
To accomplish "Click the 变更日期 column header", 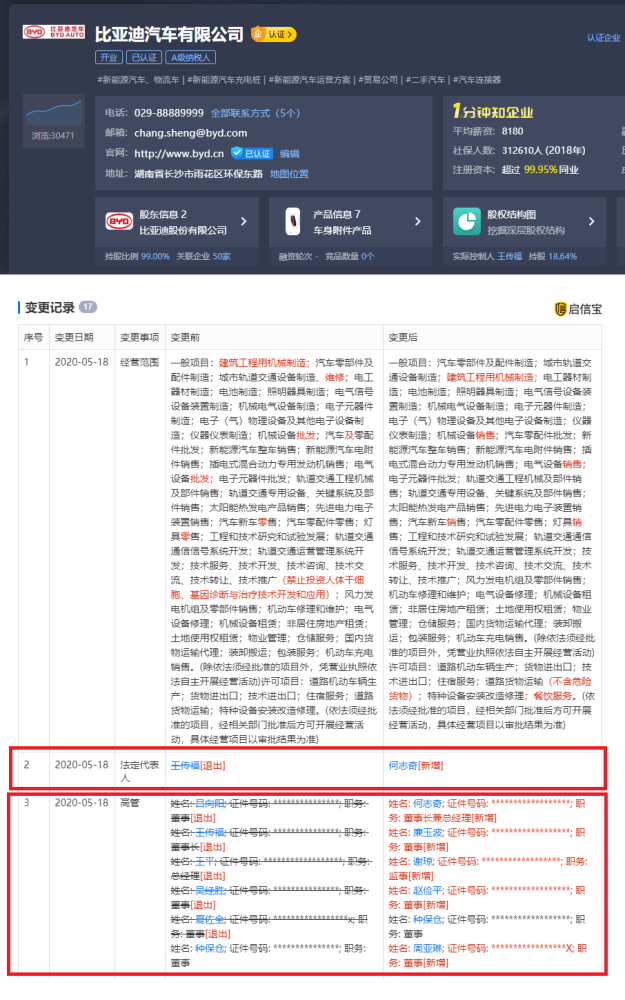I will [74, 337].
